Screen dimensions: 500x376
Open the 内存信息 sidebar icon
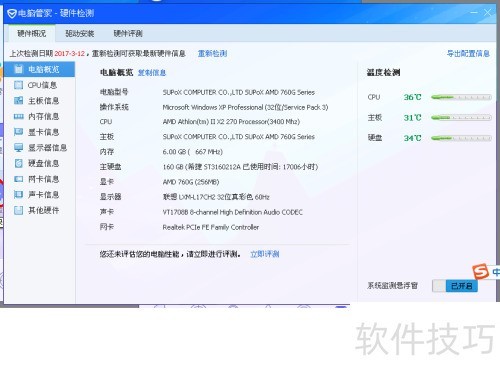point(18,116)
